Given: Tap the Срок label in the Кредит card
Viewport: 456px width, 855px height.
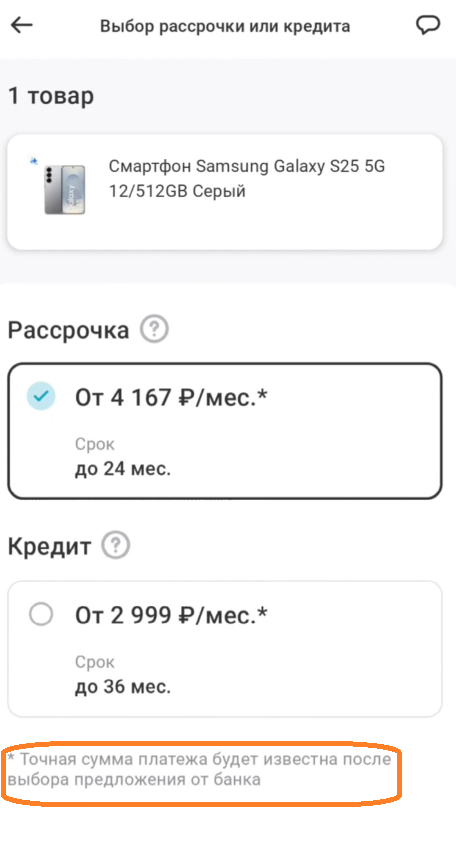Looking at the screenshot, I should click(x=95, y=663).
